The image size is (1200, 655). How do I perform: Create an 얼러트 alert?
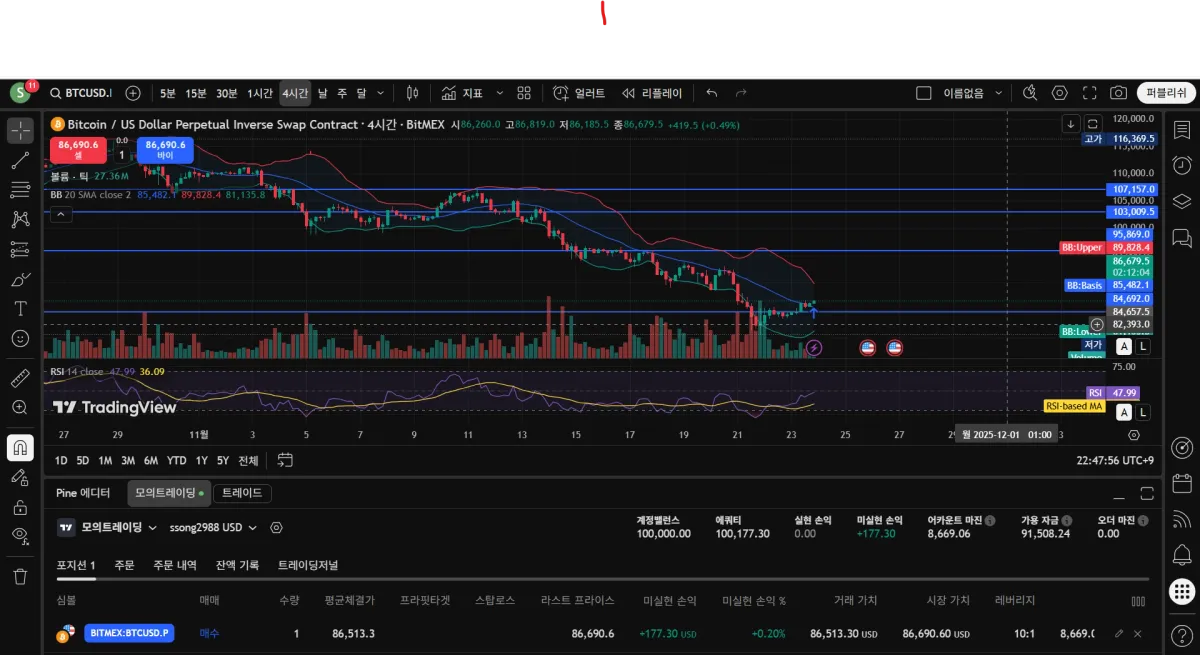(579, 93)
